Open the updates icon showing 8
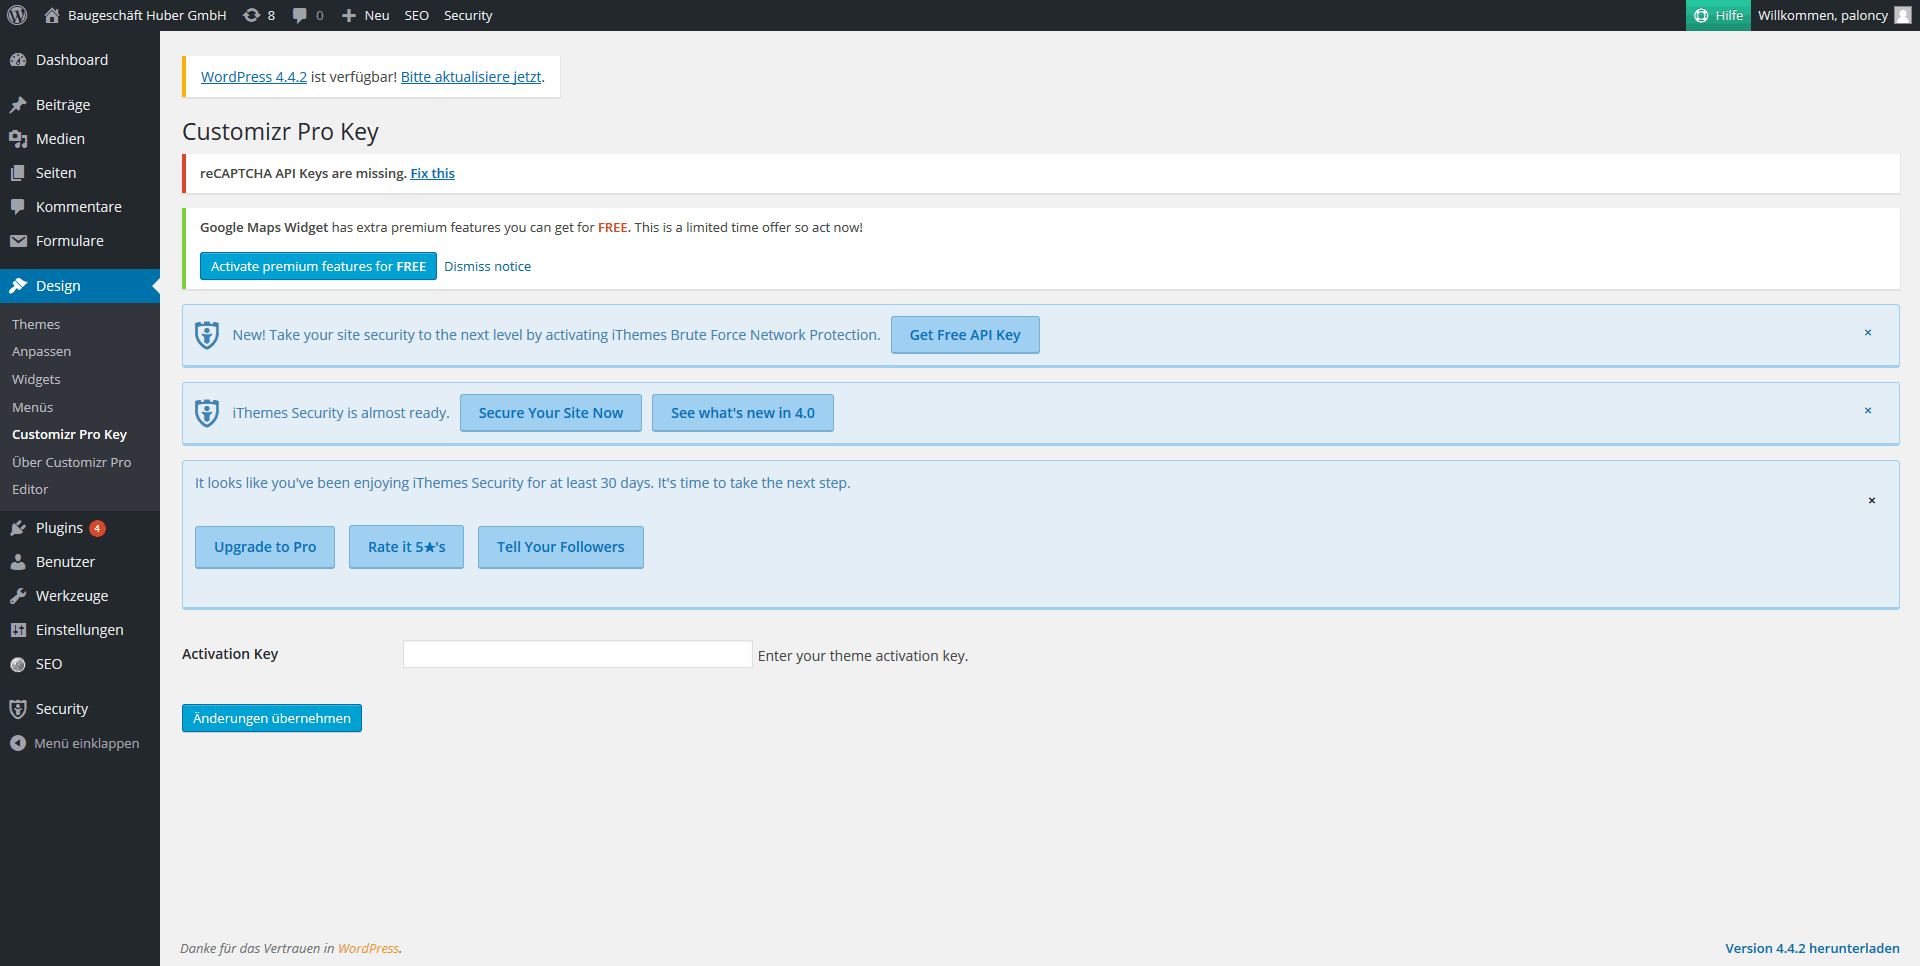The width and height of the screenshot is (1920, 966). click(259, 15)
